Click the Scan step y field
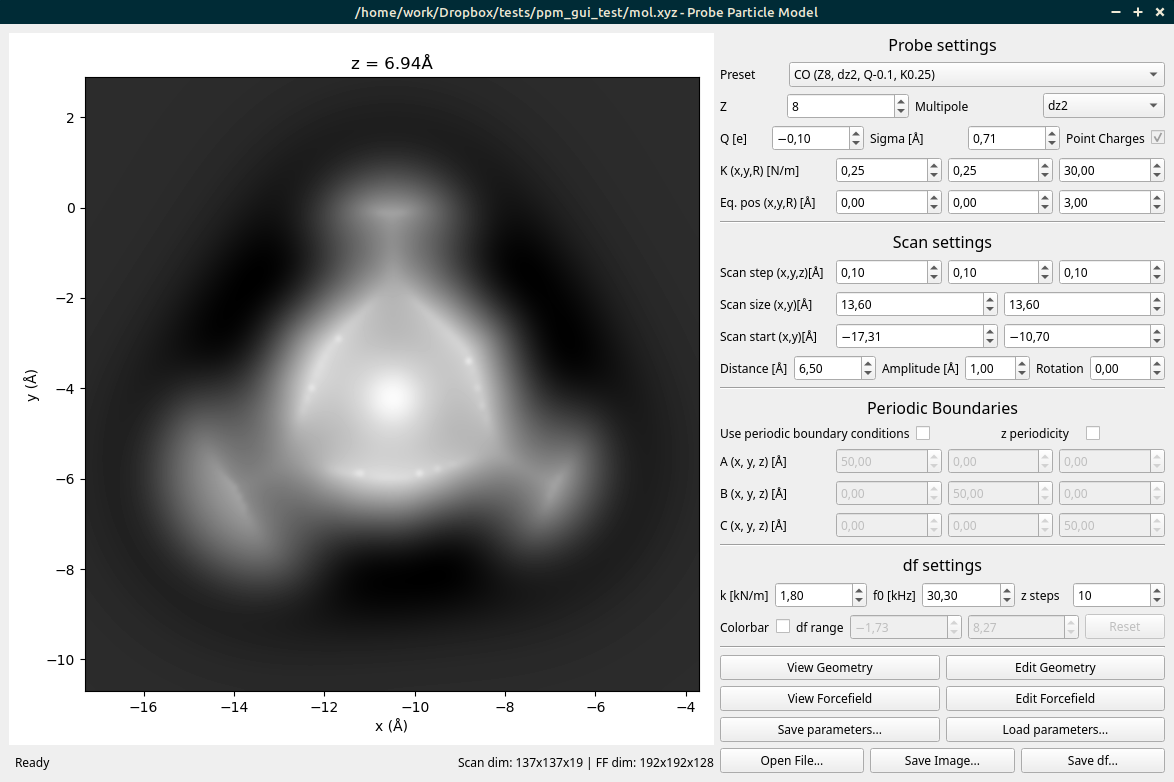Viewport: 1174px width, 782px height. 993,272
